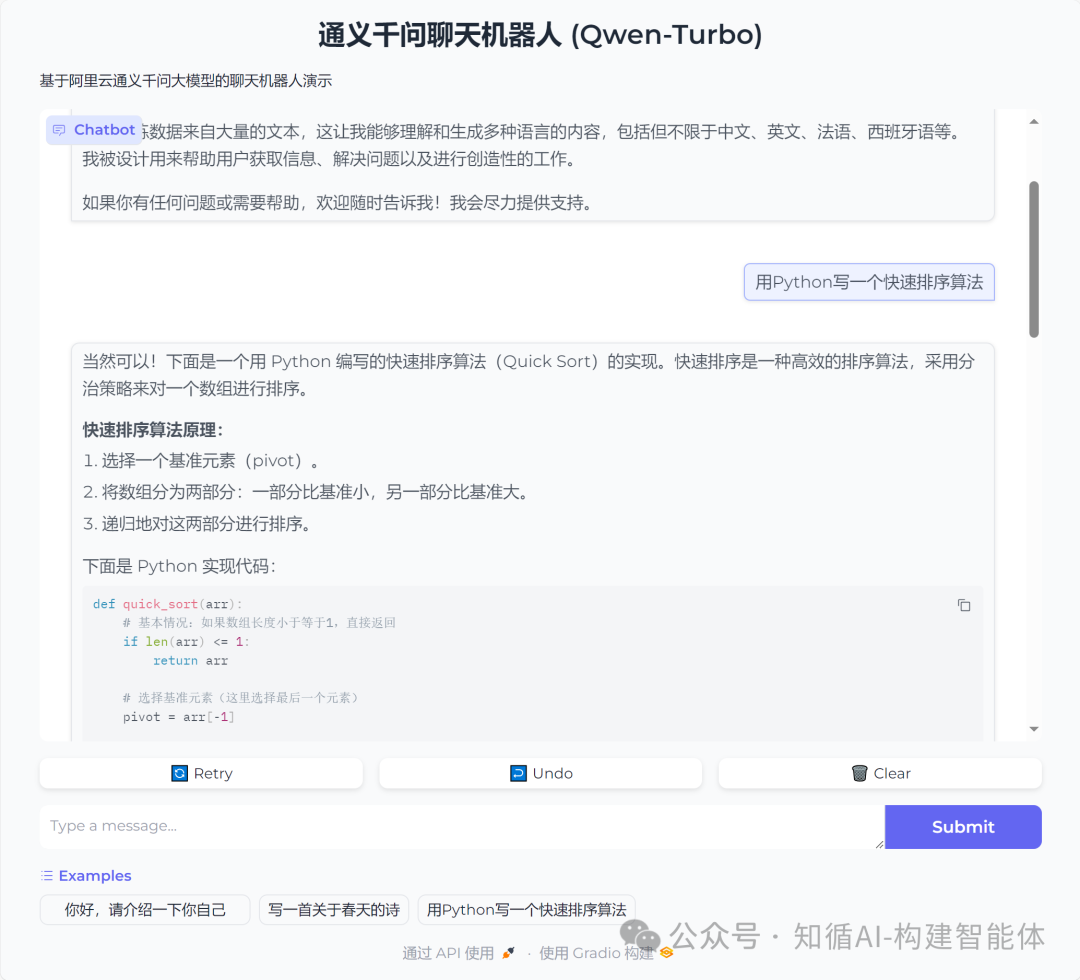Click the code line pivot = arr[-1]

pyautogui.click(x=179, y=717)
